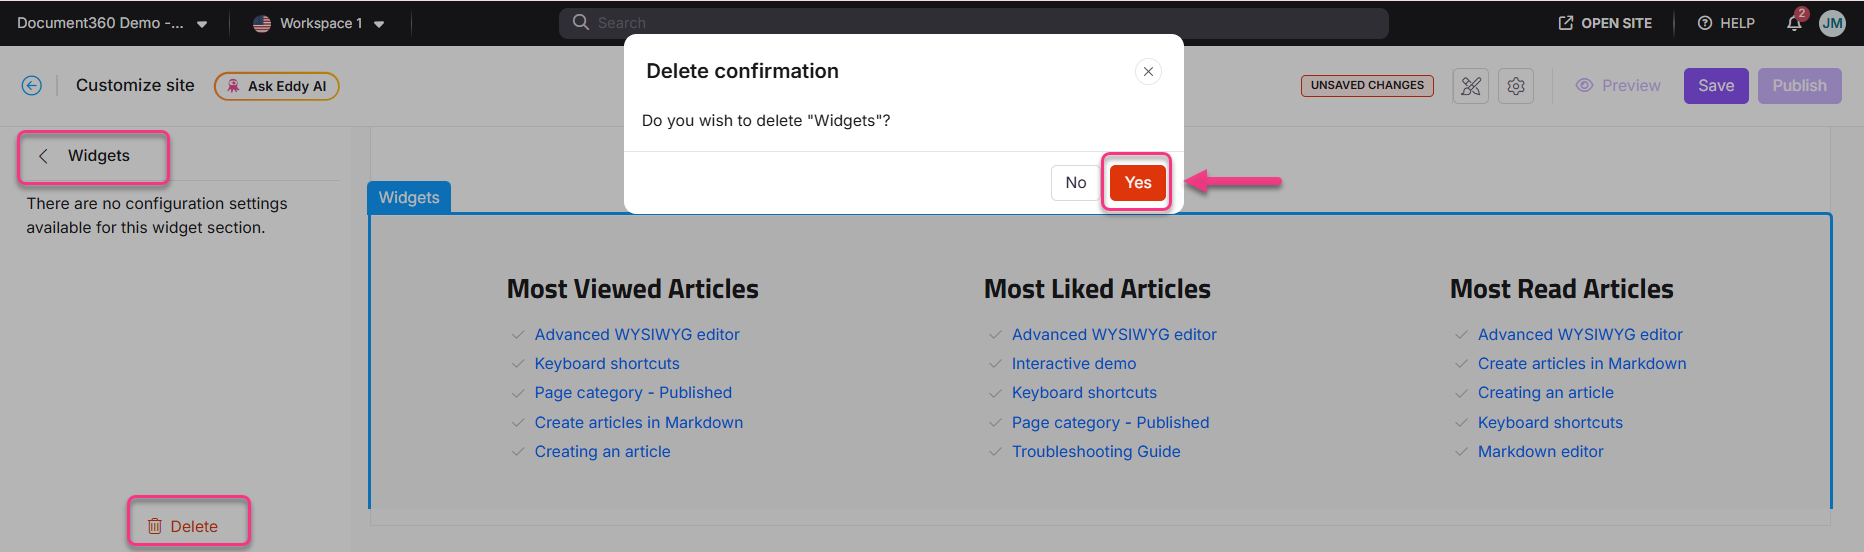The height and width of the screenshot is (552, 1864).
Task: Open the custom CSS and tools icon
Action: coord(1470,86)
